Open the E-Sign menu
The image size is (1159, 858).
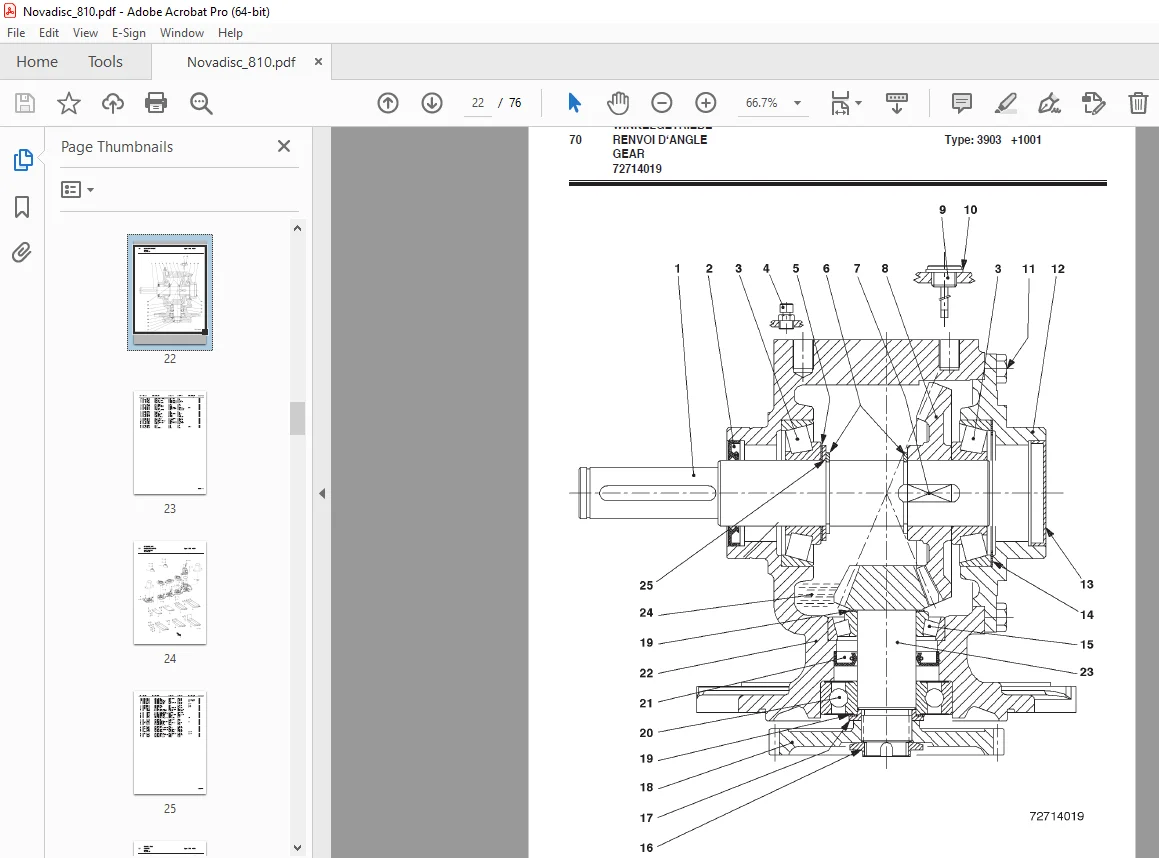click(129, 33)
